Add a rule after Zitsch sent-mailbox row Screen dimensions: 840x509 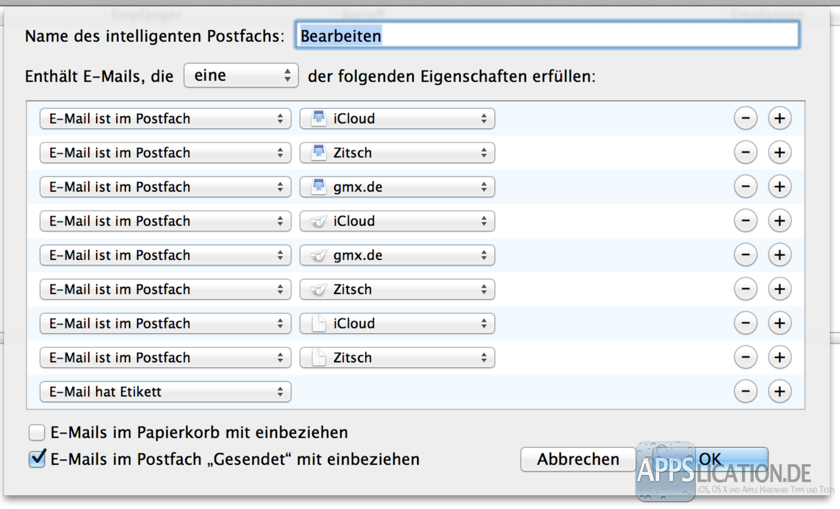tap(779, 289)
